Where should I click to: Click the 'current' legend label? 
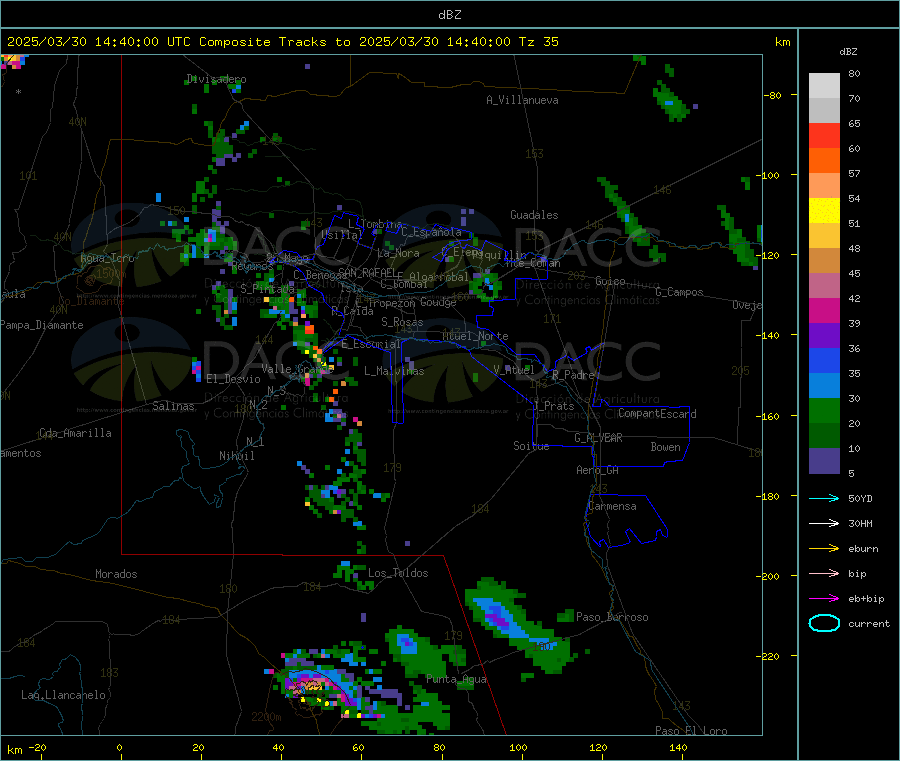pos(869,623)
